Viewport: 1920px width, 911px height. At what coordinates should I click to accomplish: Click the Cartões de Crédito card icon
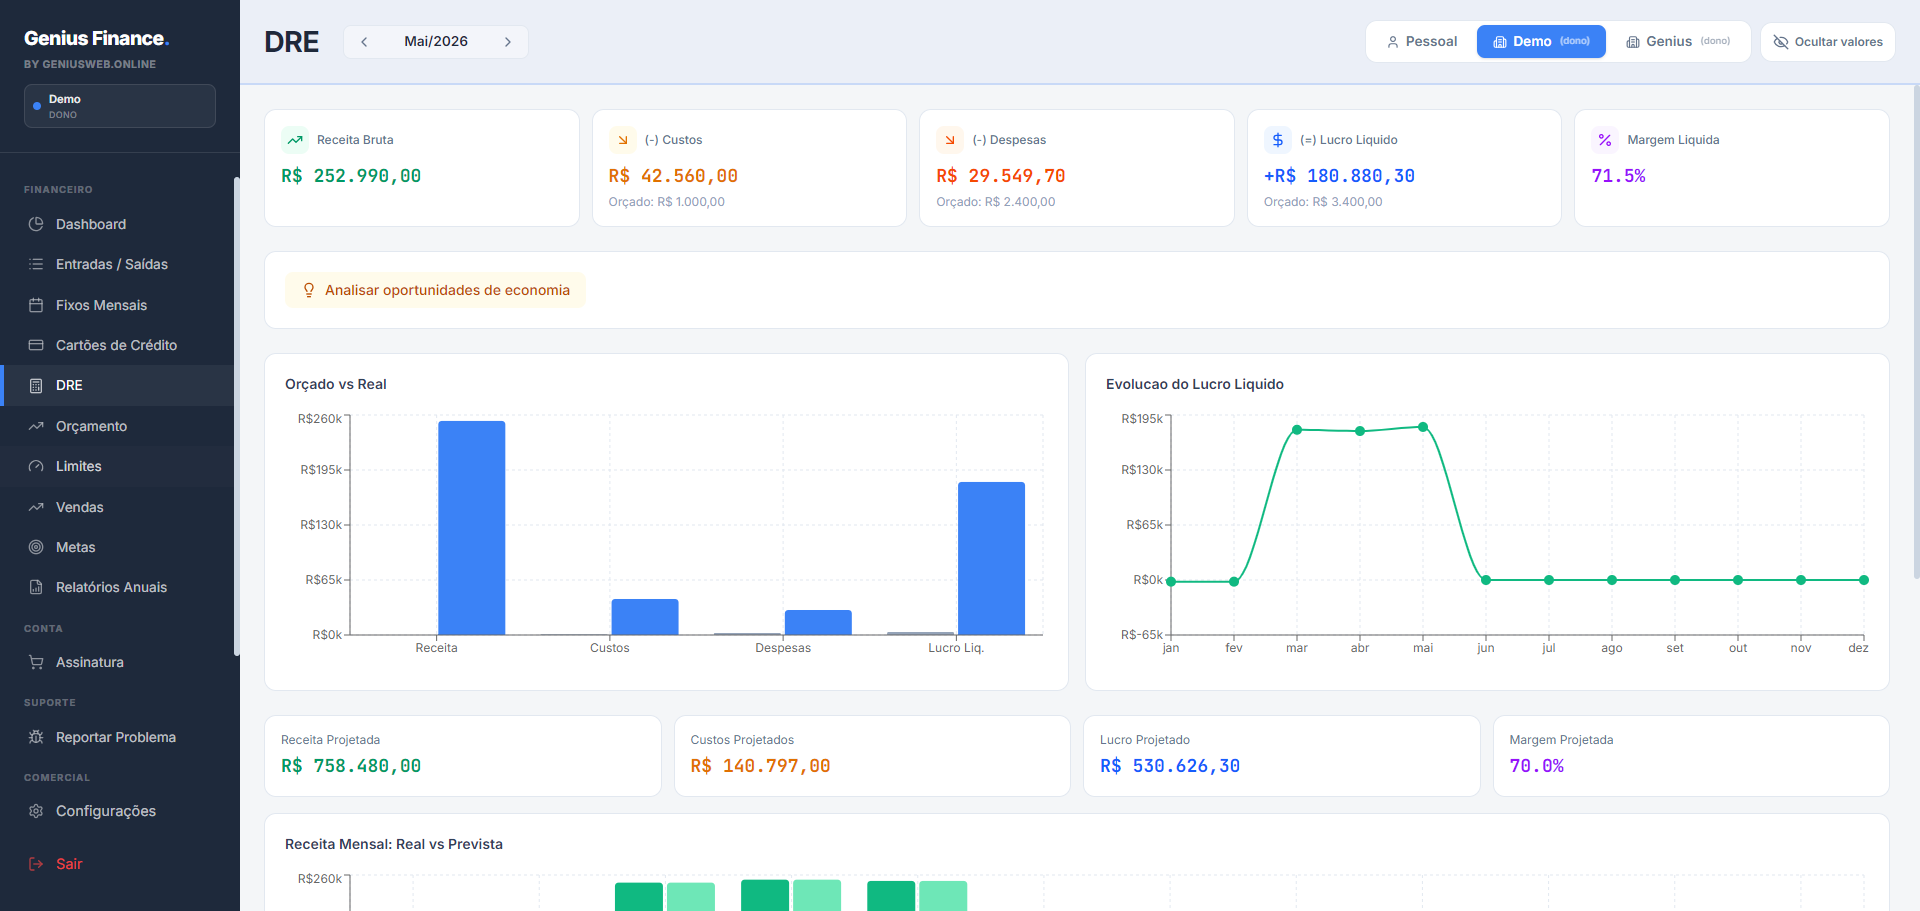pos(36,345)
